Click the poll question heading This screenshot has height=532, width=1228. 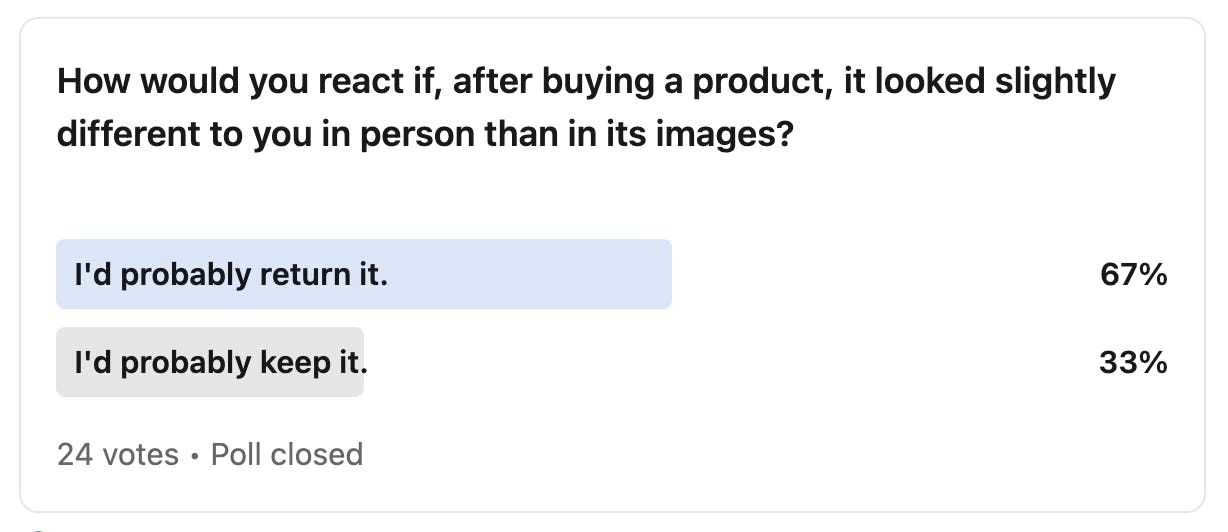586,107
